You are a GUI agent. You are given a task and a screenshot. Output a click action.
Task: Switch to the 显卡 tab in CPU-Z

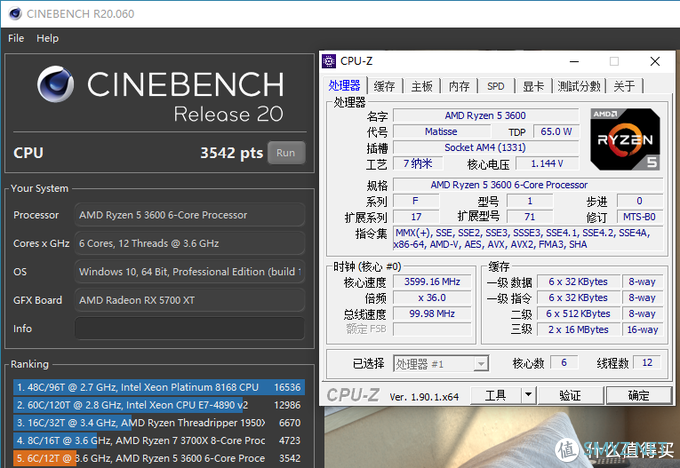[533, 86]
